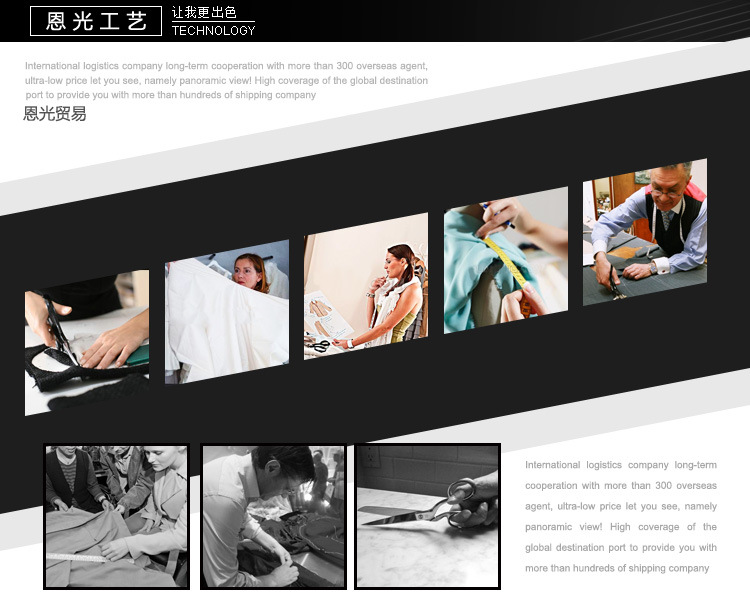Open the black-and-white group examining cloth photo
Viewport: 750px width, 608px height.
click(x=116, y=516)
